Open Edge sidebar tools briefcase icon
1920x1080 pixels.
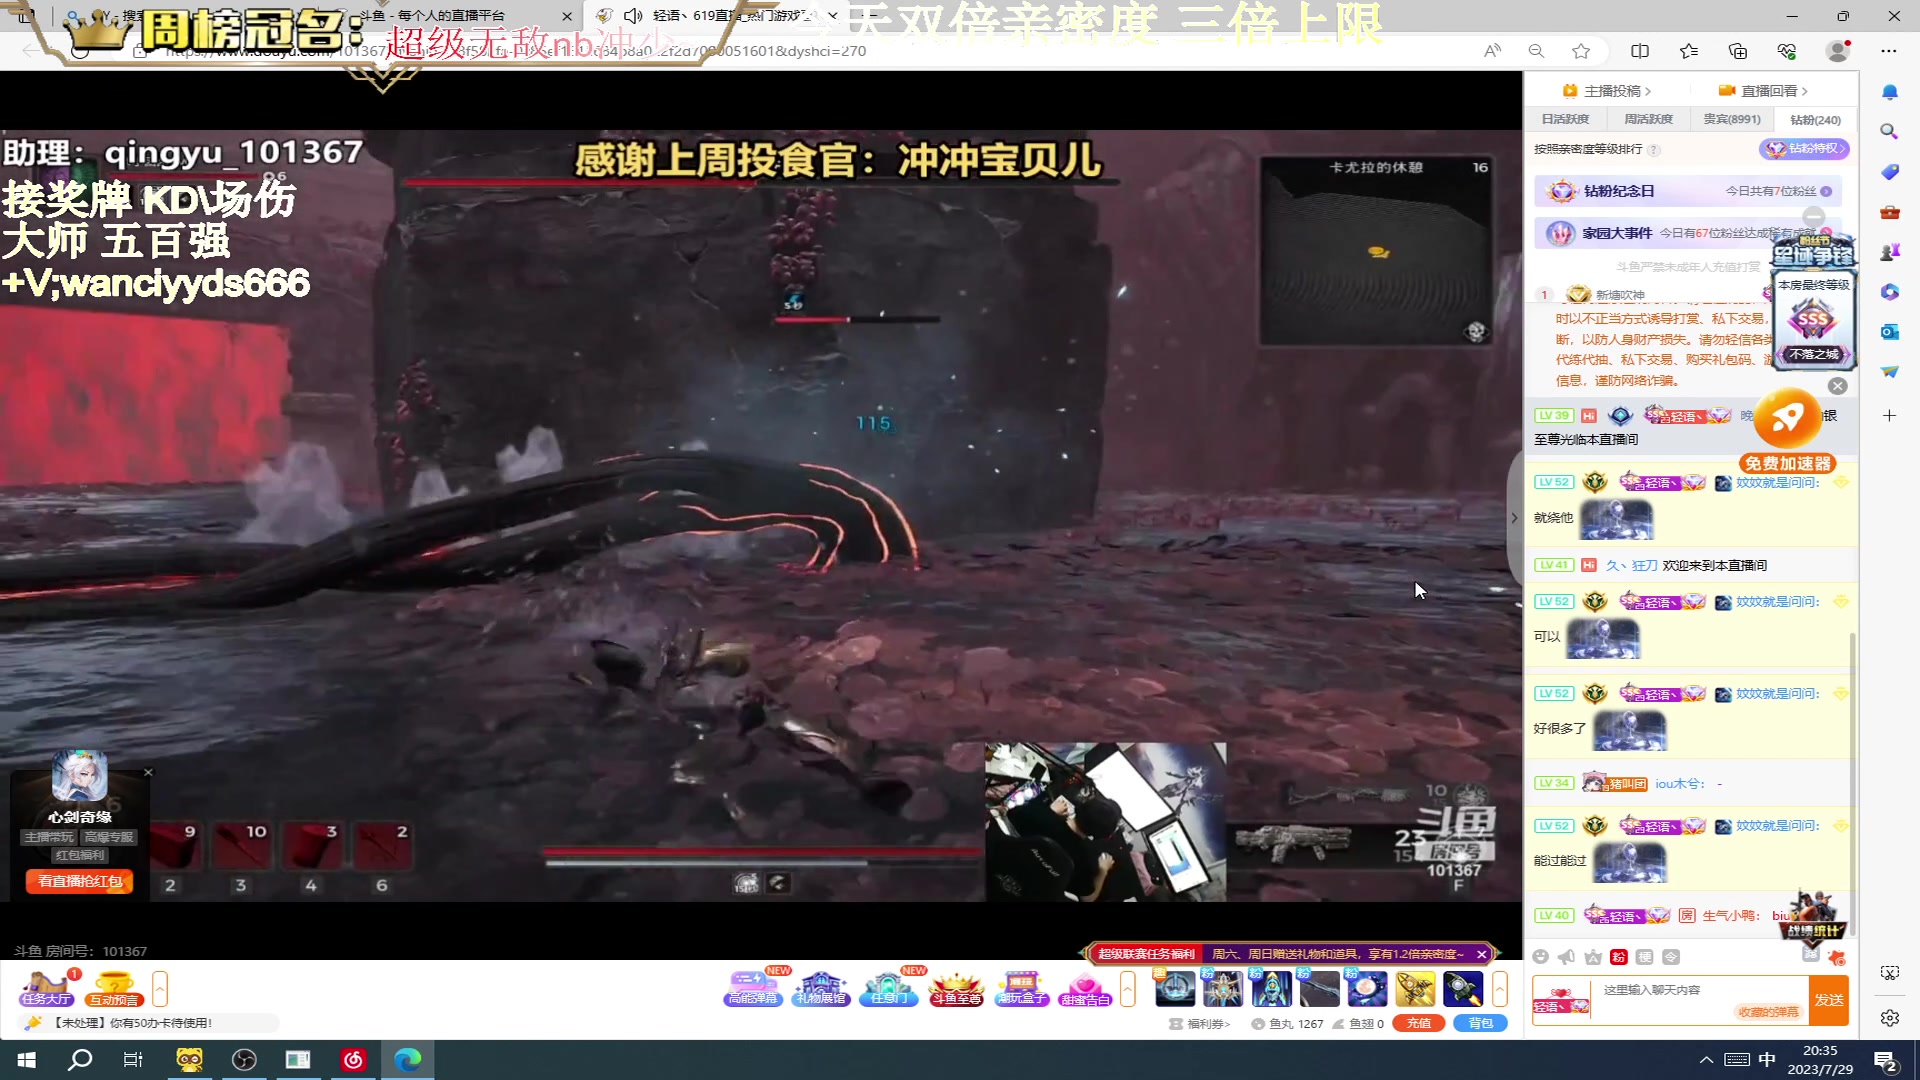1889,212
